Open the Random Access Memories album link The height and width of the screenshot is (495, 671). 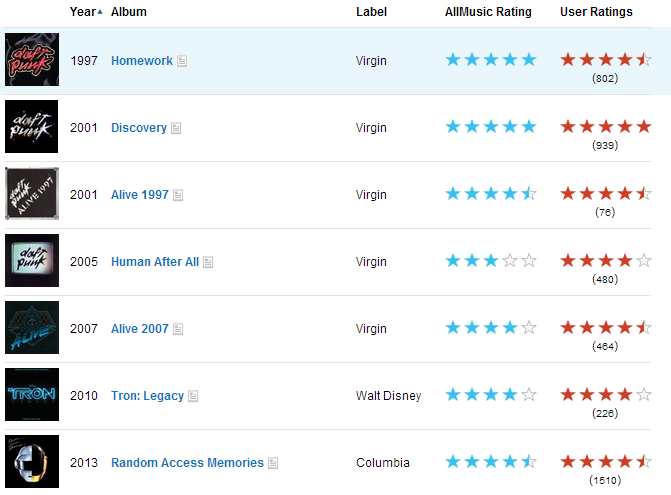(x=187, y=462)
